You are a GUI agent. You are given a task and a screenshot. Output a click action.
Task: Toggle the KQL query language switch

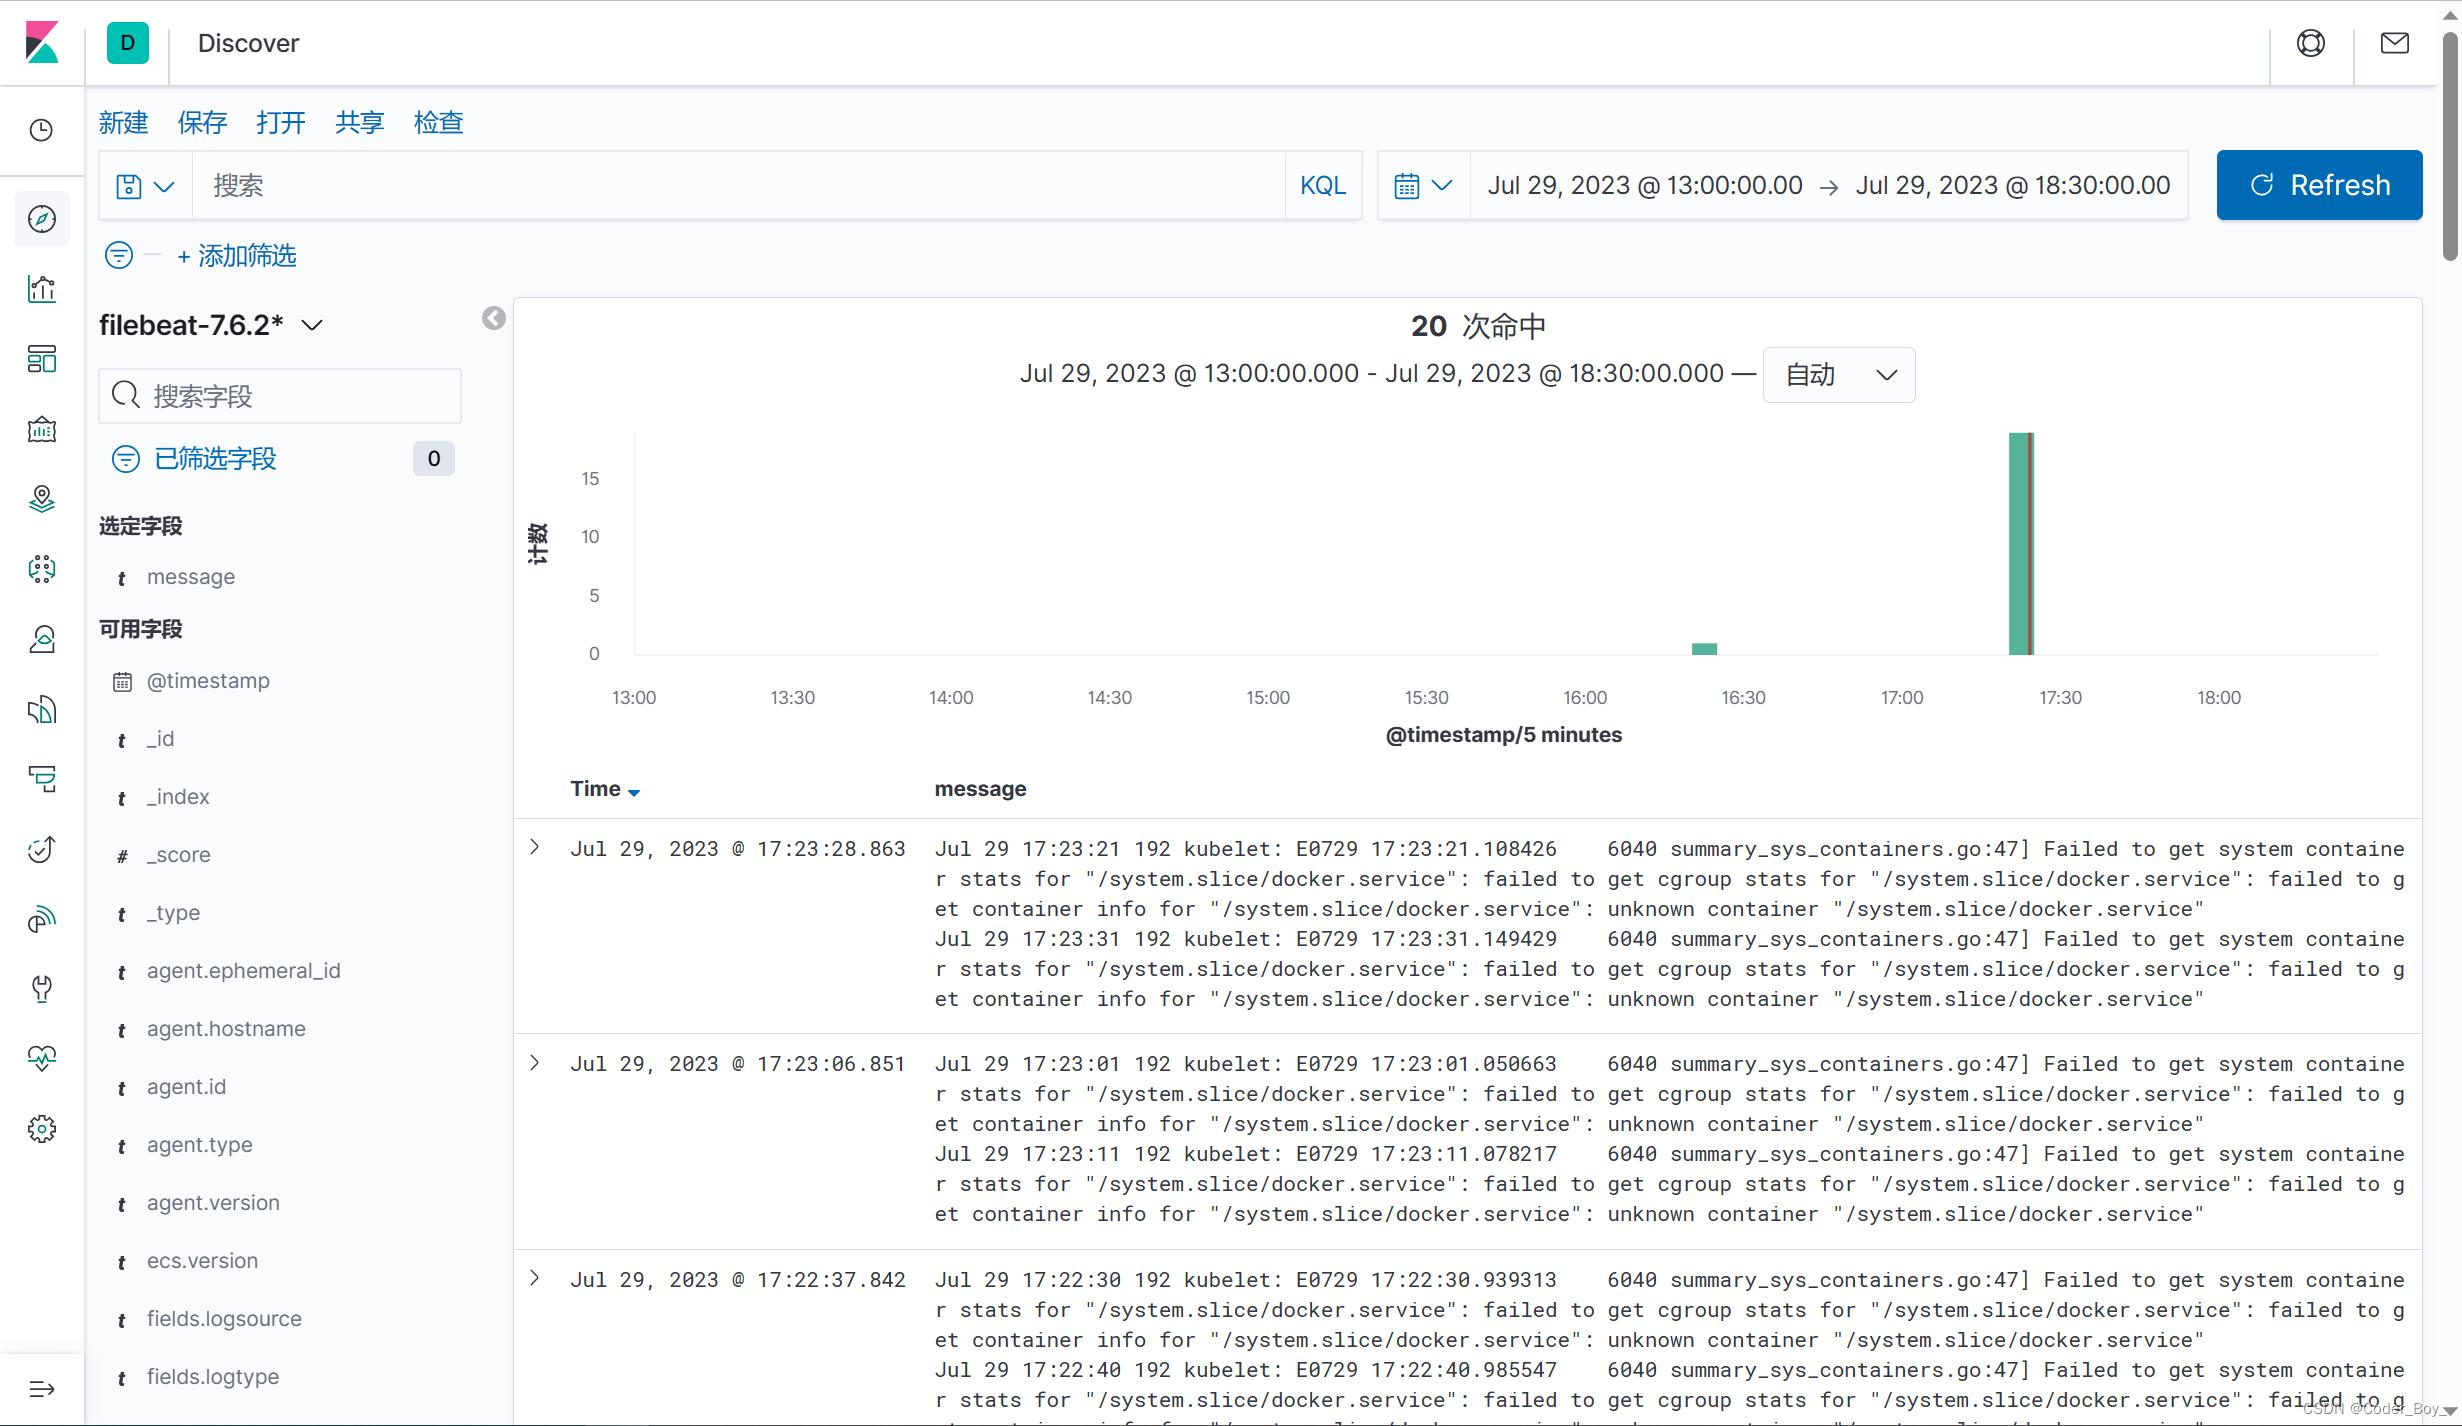pos(1322,186)
